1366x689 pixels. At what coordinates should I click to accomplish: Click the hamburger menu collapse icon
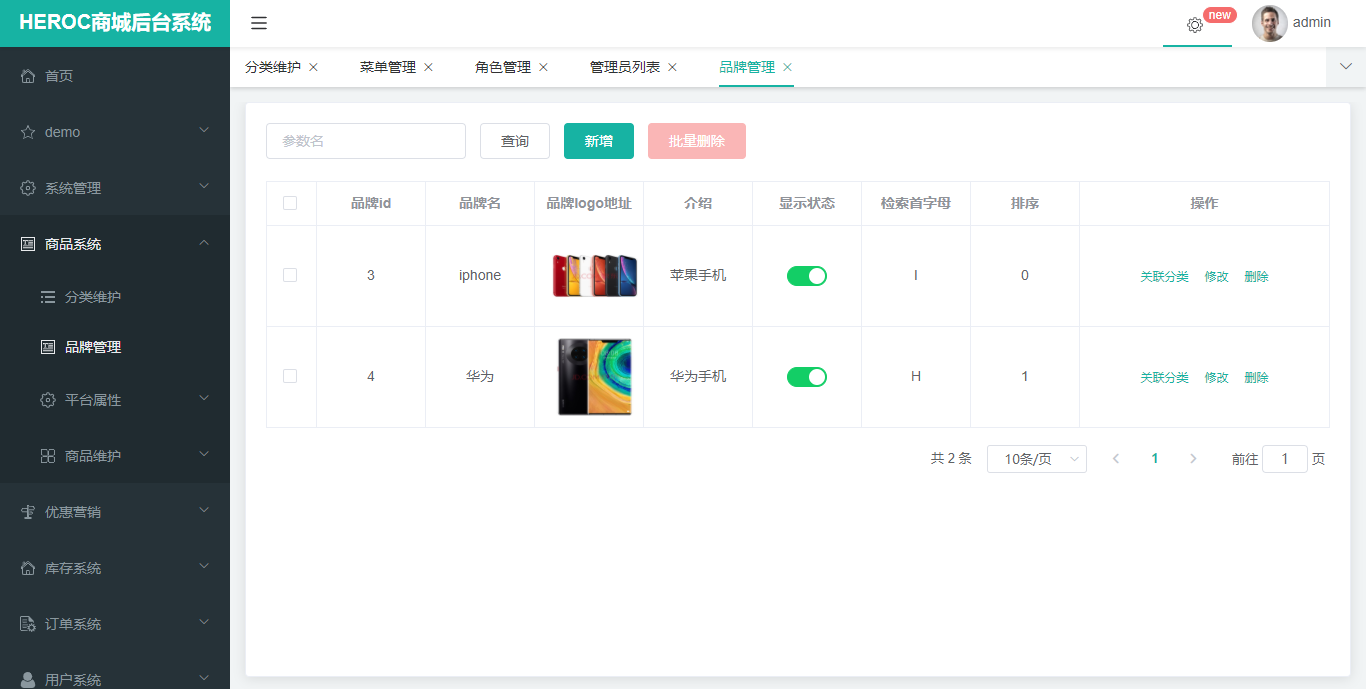[x=259, y=23]
